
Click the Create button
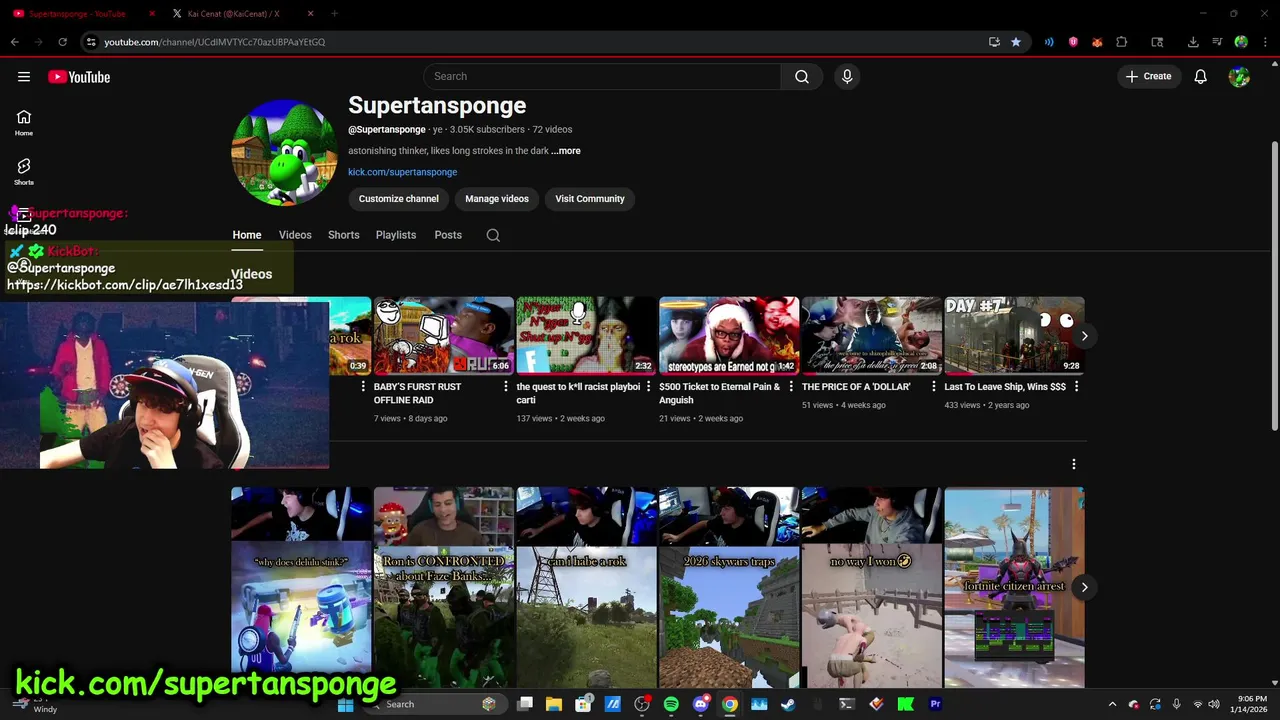(1148, 77)
